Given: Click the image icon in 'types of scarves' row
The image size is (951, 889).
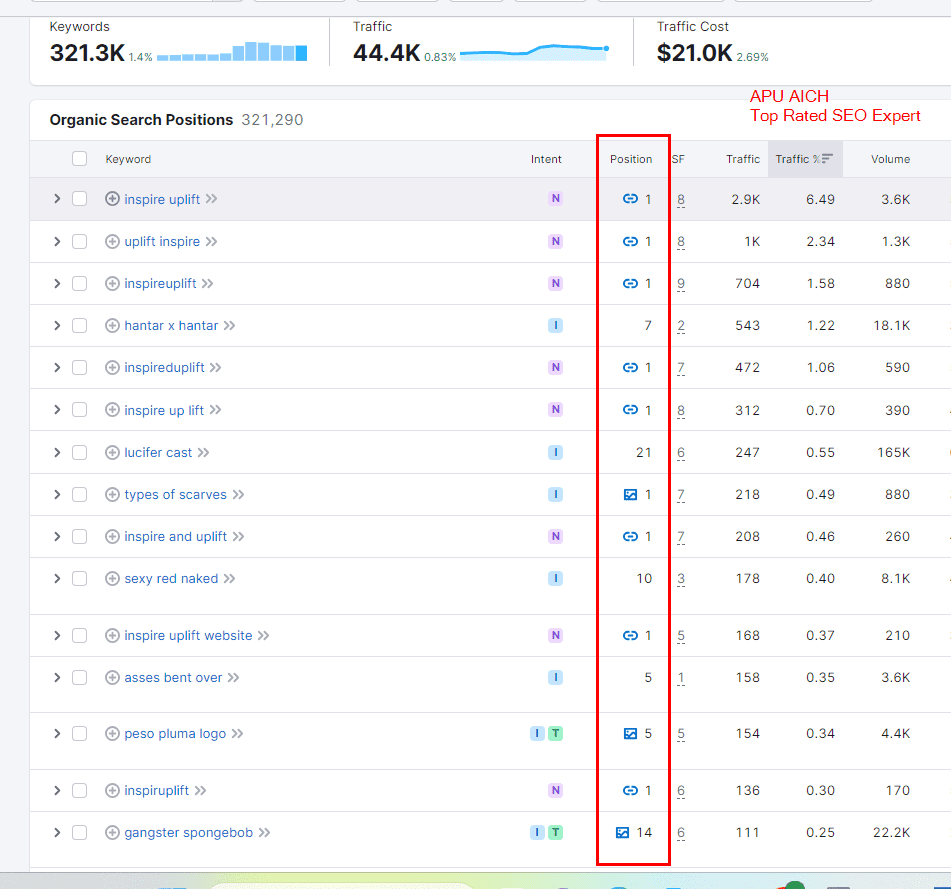Looking at the screenshot, I should click(630, 494).
